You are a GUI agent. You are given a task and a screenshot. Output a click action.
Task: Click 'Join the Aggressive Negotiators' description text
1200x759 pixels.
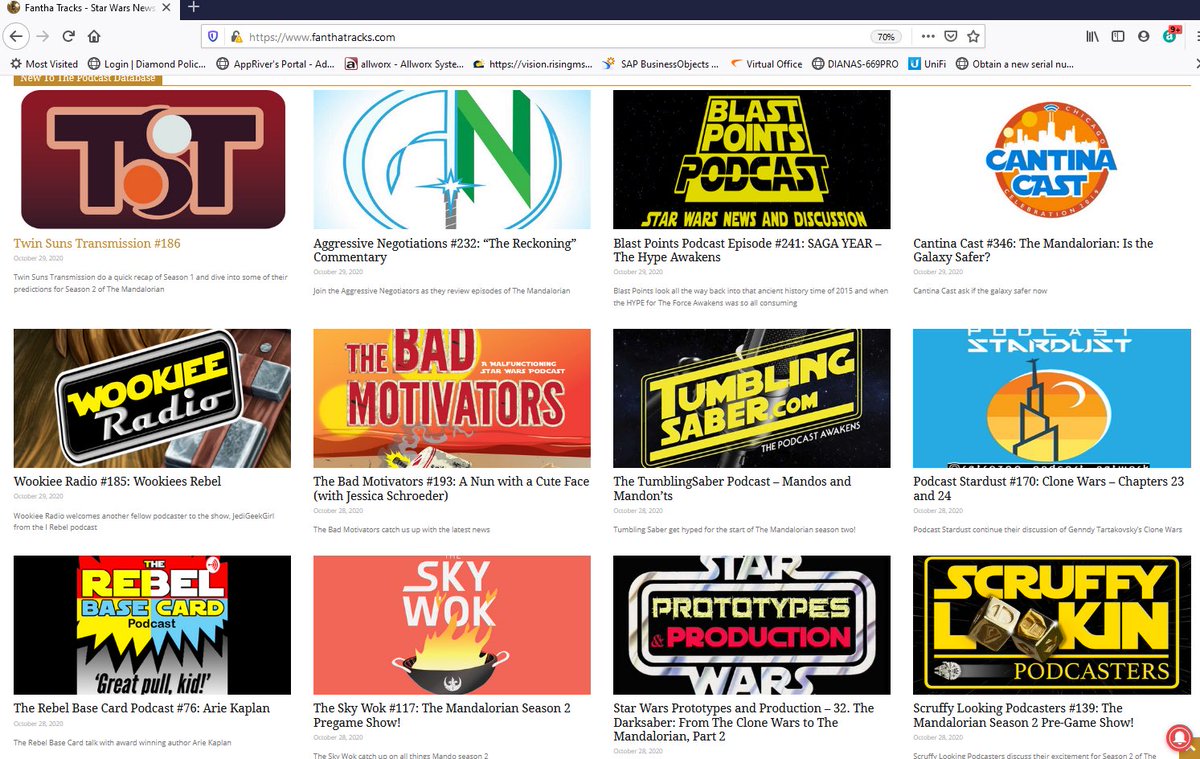pyautogui.click(x=442, y=290)
